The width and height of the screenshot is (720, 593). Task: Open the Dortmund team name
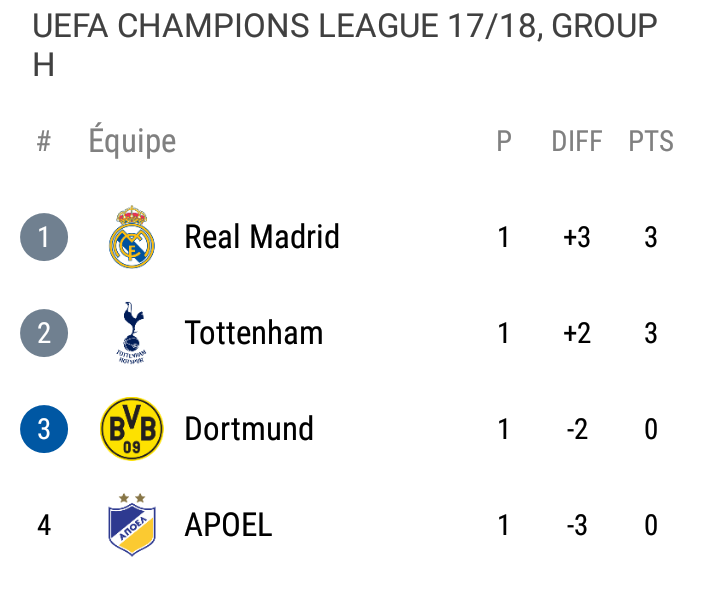pos(249,429)
